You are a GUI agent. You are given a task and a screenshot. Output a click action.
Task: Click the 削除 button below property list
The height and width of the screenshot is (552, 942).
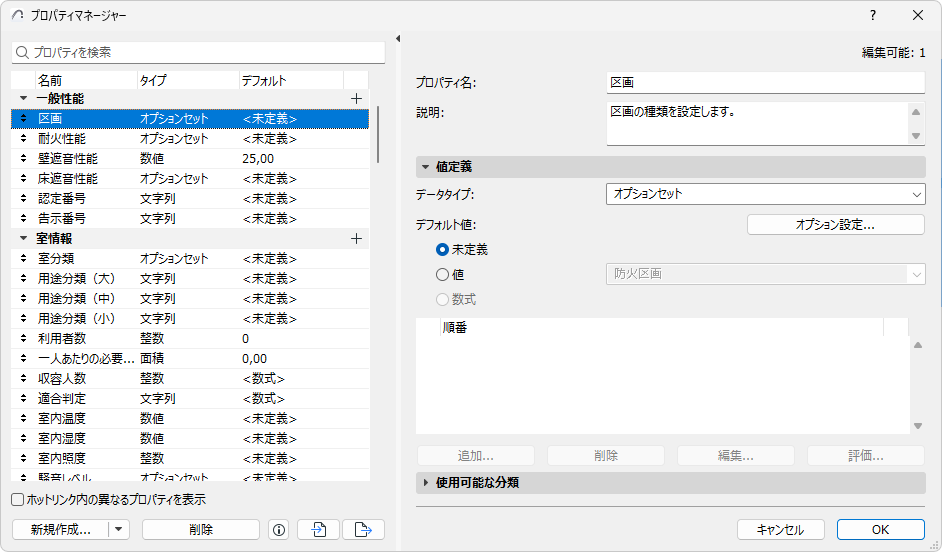tap(201, 530)
